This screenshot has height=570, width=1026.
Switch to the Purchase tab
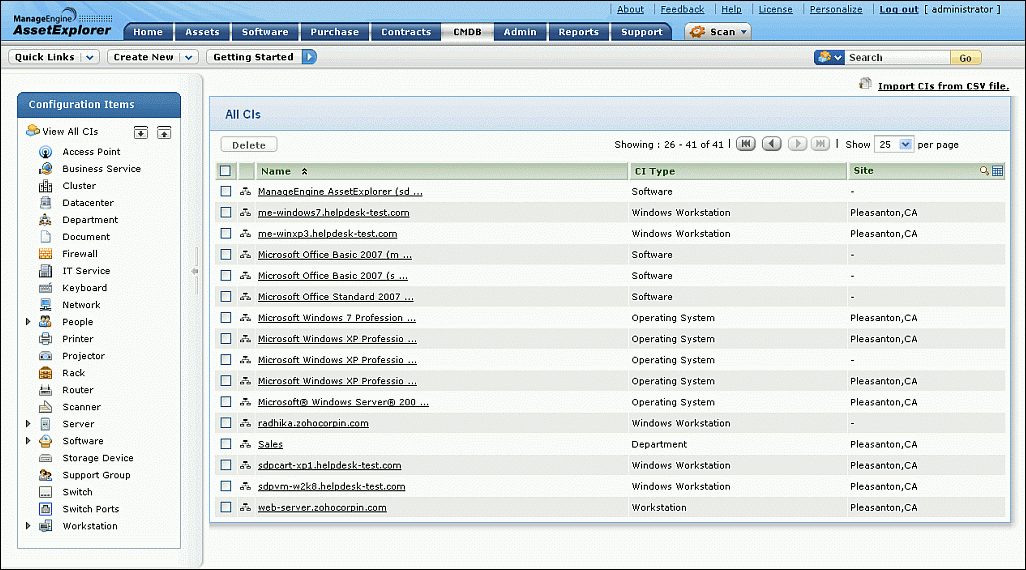click(334, 32)
